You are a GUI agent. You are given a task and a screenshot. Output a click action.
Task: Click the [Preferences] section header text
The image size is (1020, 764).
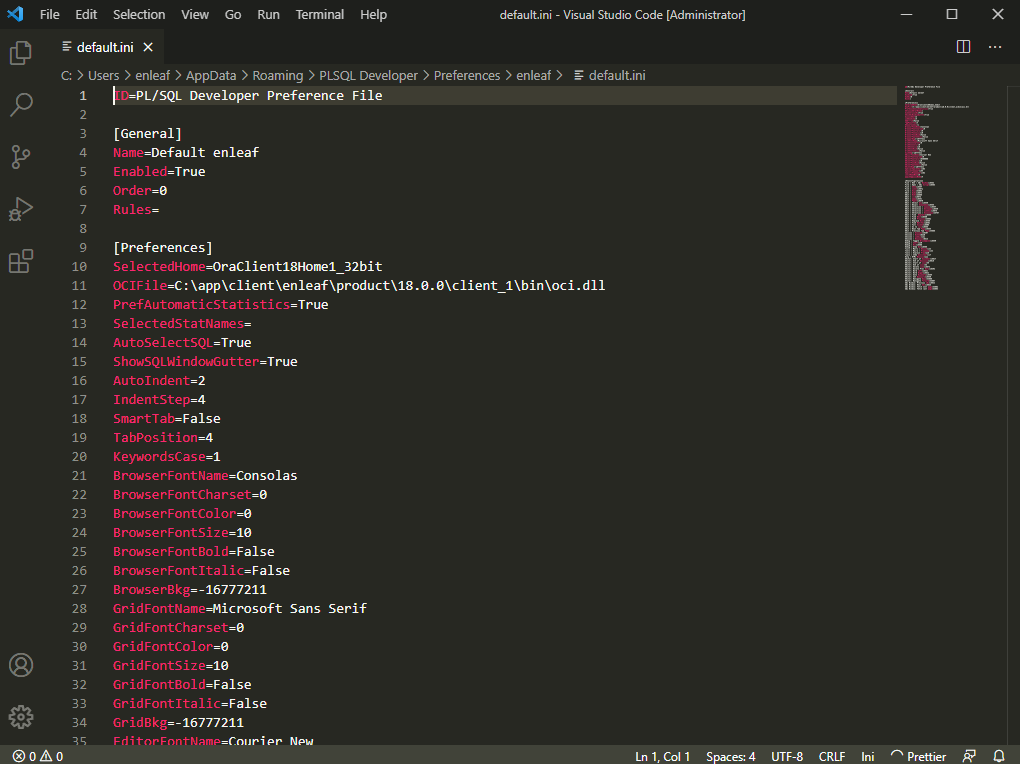[x=163, y=247]
